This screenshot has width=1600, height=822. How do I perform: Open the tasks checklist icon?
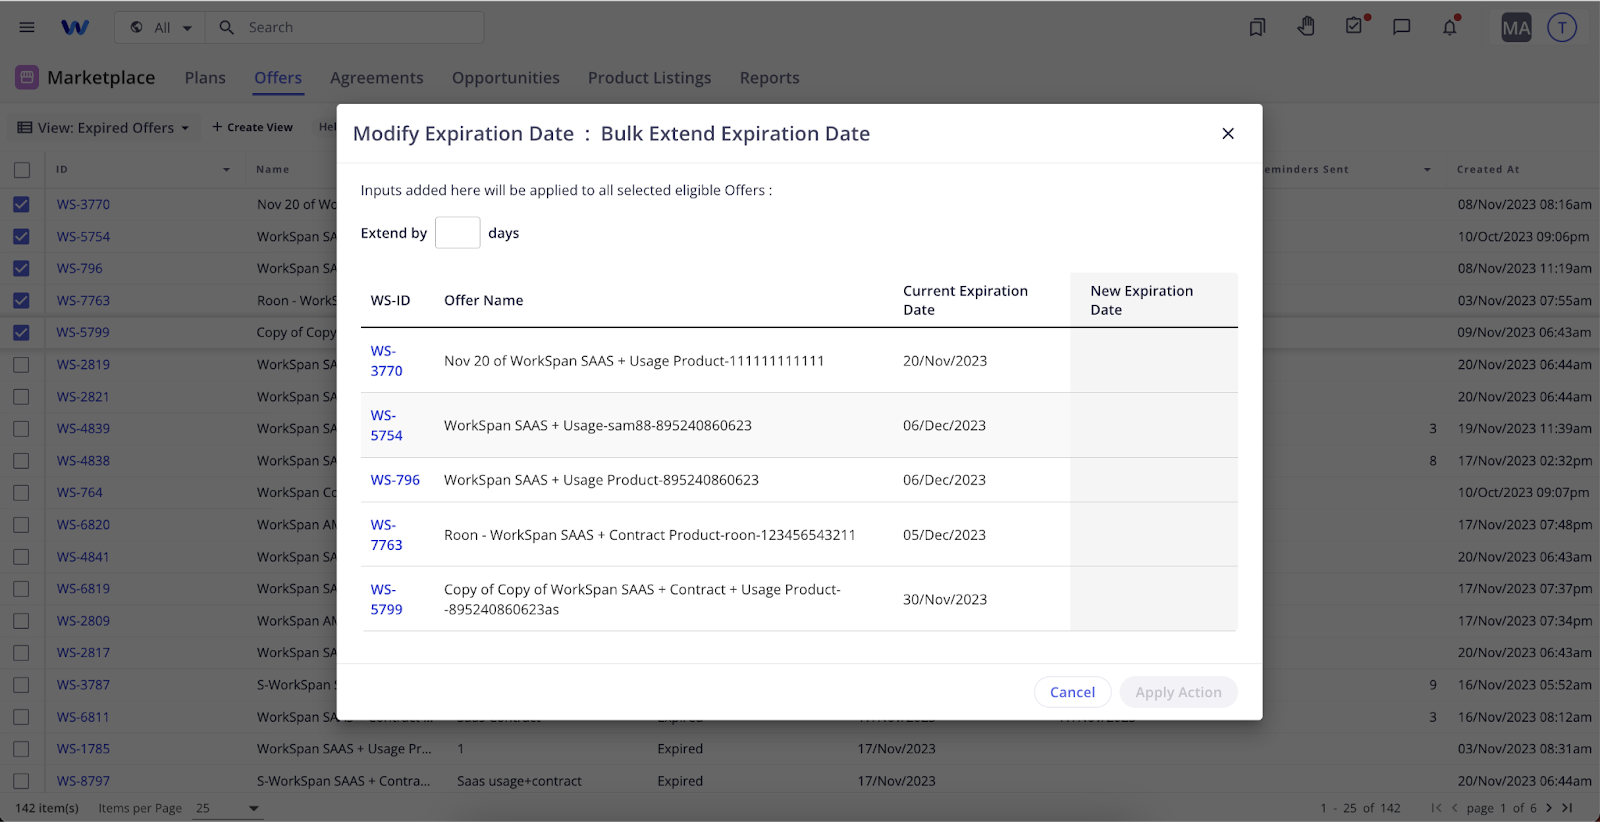point(1354,26)
